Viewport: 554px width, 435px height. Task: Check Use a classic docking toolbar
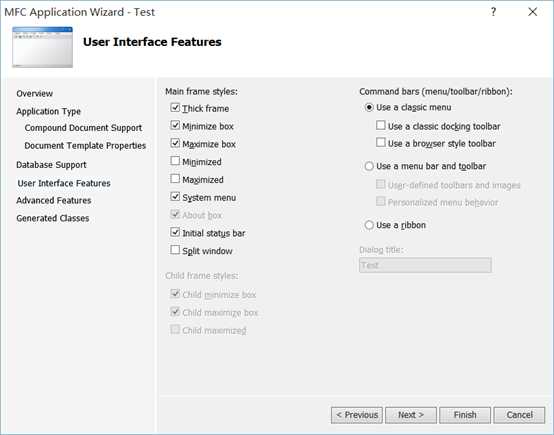tap(381, 125)
